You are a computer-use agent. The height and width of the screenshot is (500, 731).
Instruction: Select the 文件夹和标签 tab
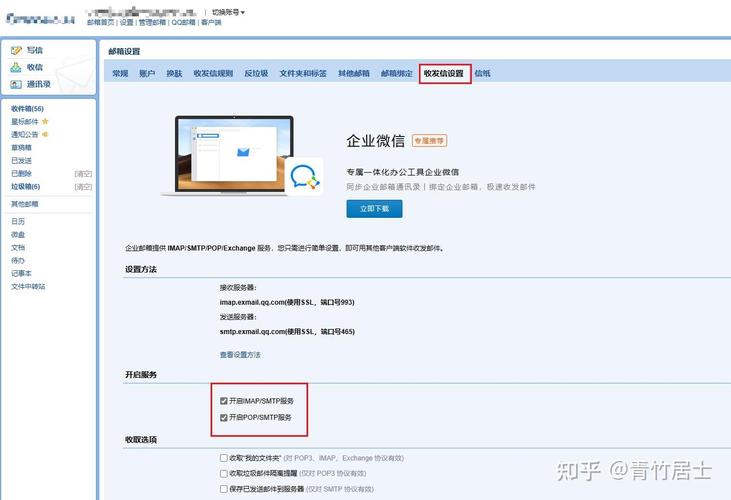(303, 73)
